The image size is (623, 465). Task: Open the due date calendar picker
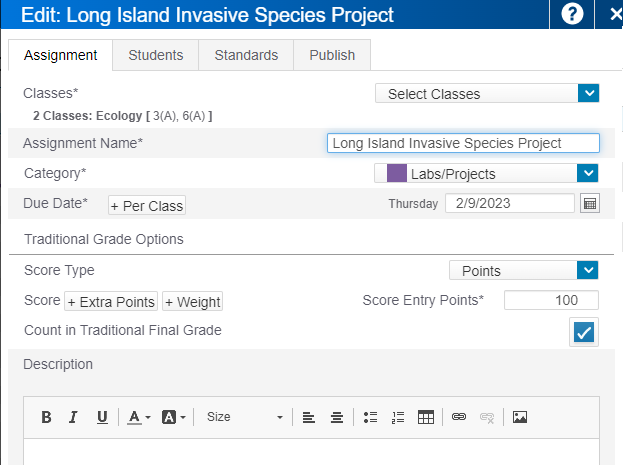click(590, 203)
